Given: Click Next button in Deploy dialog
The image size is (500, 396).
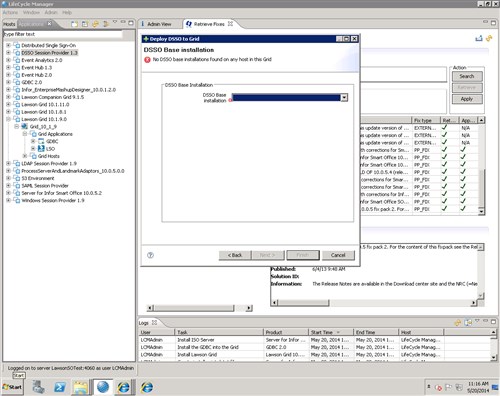Looking at the screenshot, I should [x=268, y=255].
